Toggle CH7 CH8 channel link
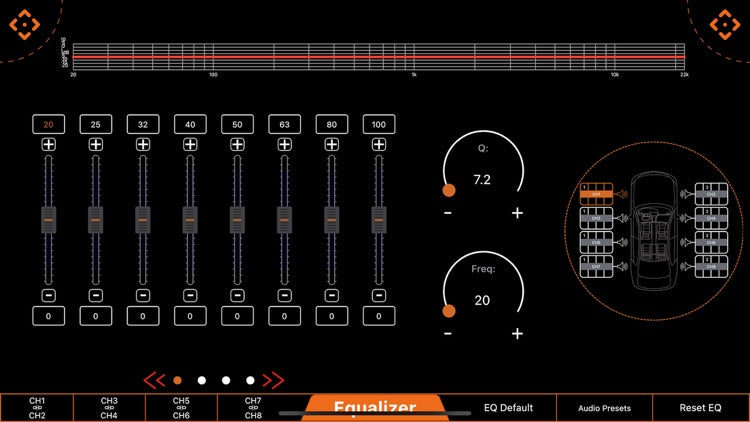Viewport: 750px width, 422px height. [x=253, y=408]
